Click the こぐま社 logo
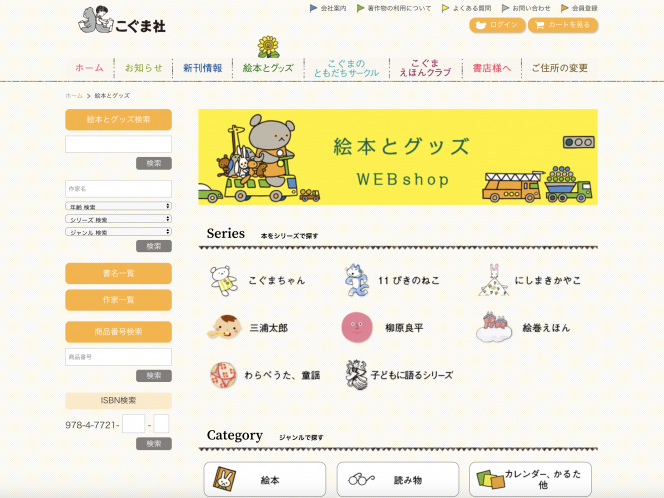664x498 pixels. [x=122, y=20]
